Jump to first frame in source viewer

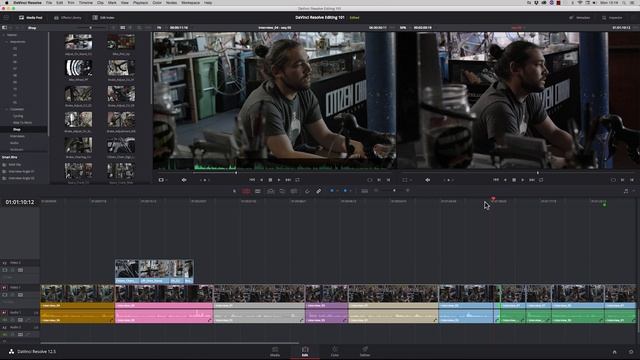252,180
